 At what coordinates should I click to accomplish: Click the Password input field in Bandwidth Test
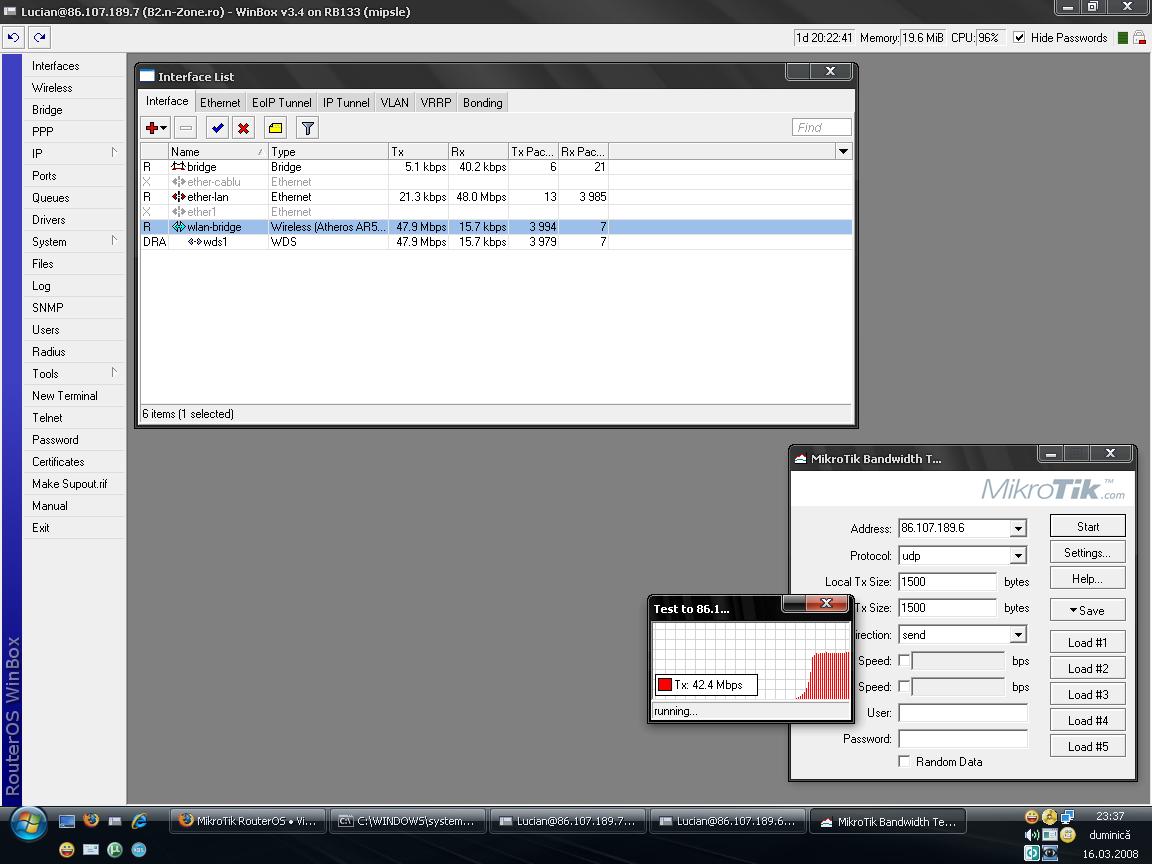point(962,738)
